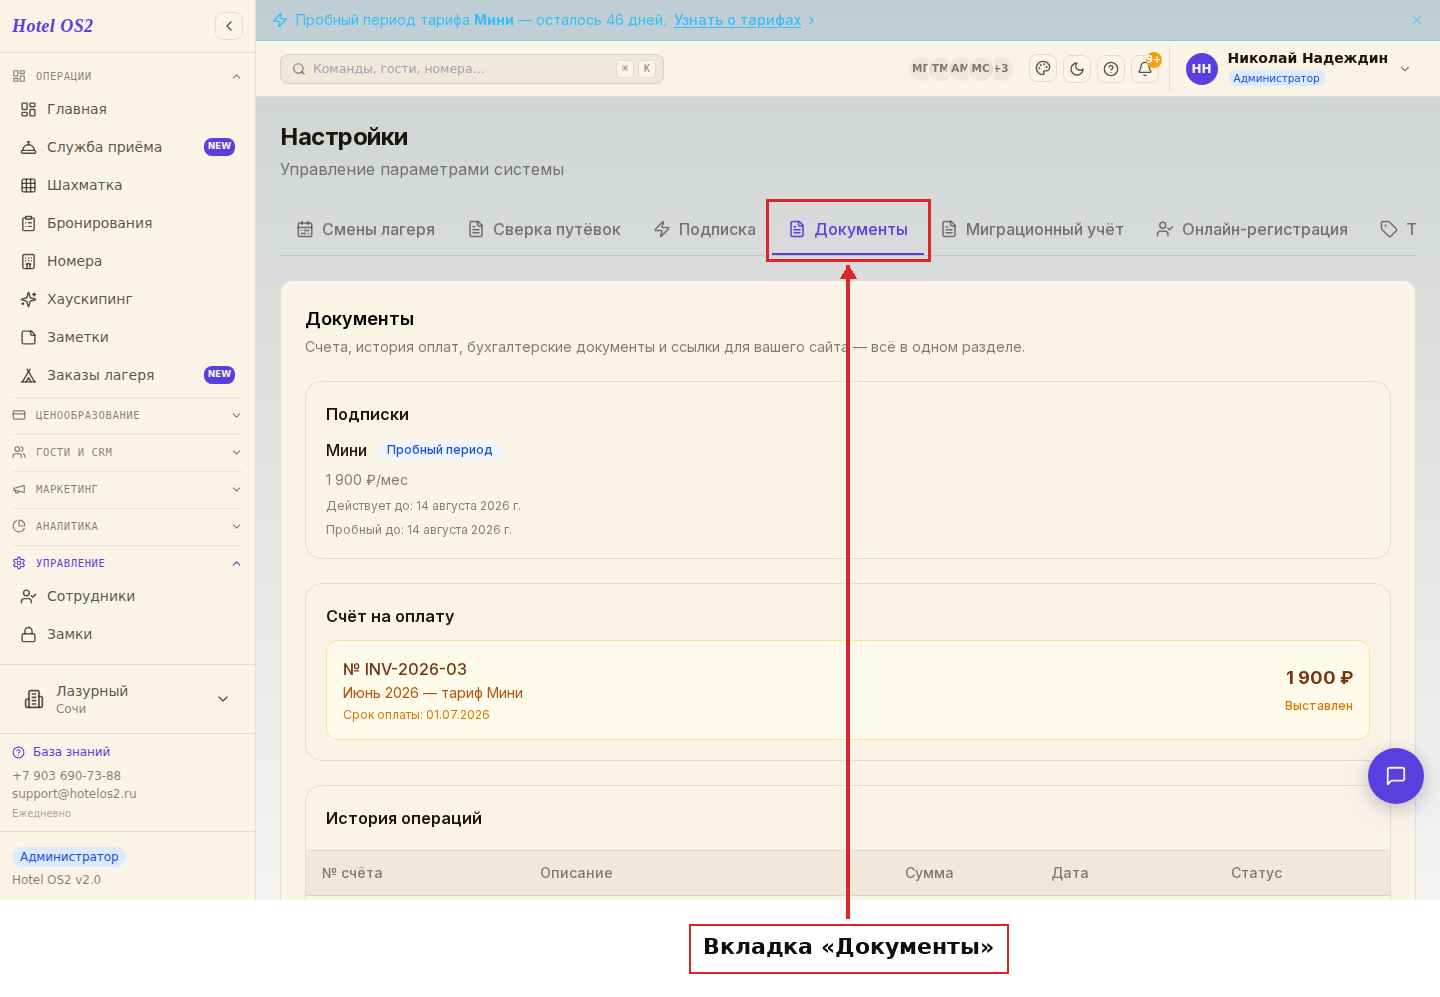Select the Документы tab
The image size is (1440, 997).
point(848,229)
